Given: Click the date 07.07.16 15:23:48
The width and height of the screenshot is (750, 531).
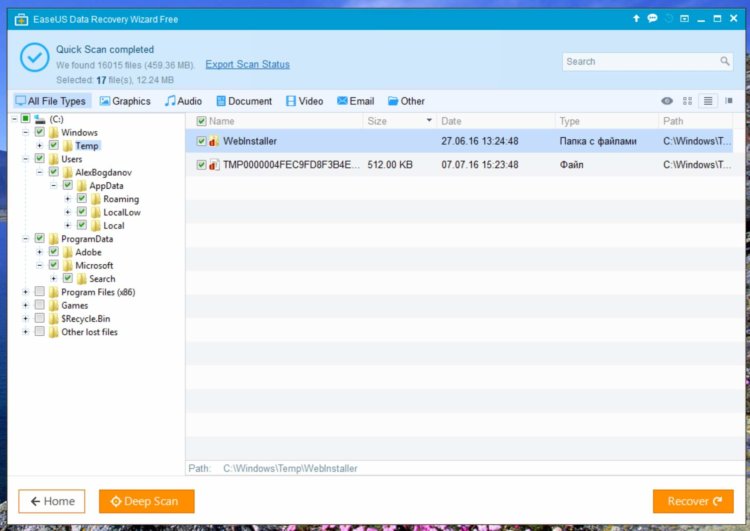Looking at the screenshot, I should pos(480,165).
